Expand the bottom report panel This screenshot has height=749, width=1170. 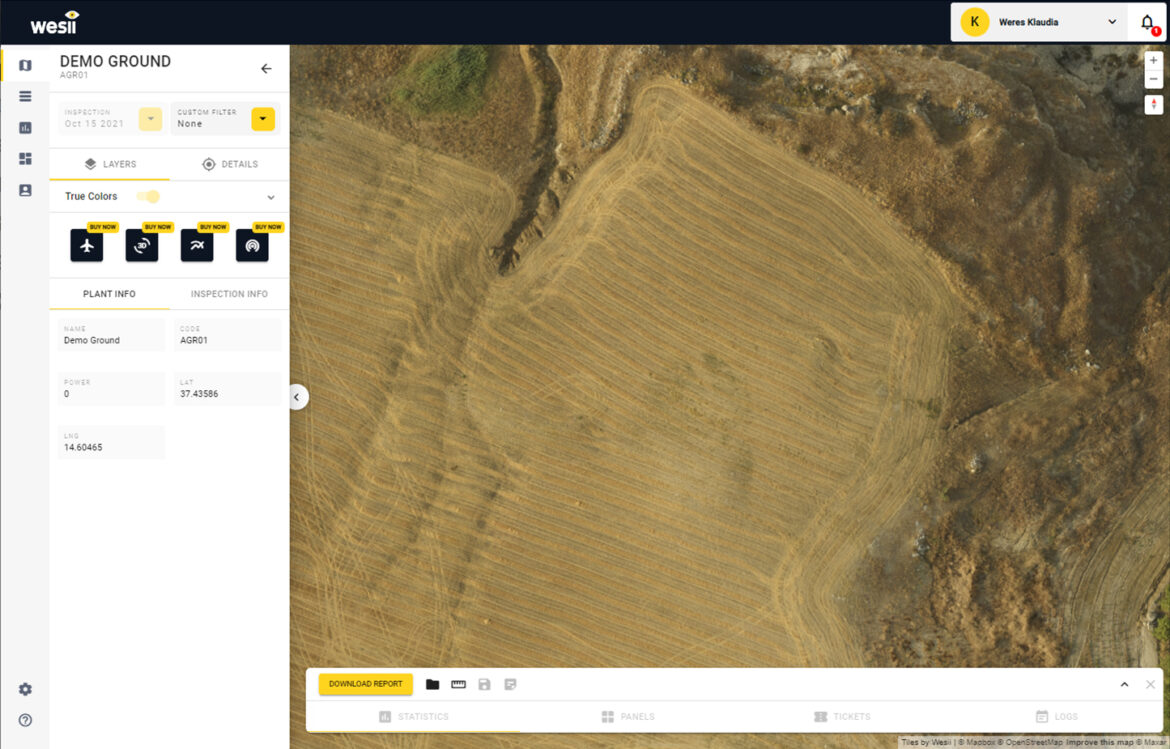click(x=1124, y=685)
